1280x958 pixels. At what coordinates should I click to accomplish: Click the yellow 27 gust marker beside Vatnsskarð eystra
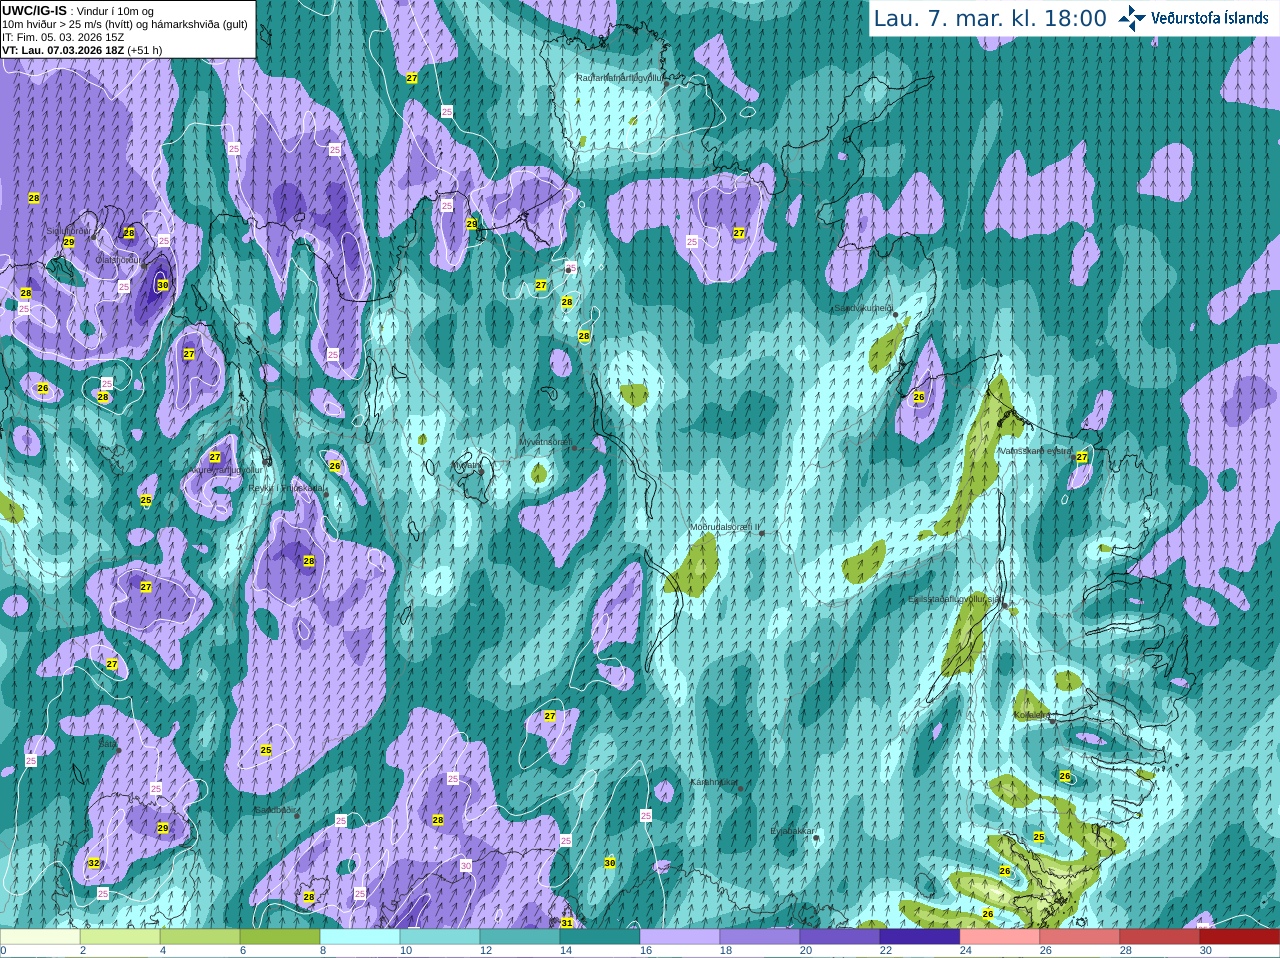pos(1082,456)
